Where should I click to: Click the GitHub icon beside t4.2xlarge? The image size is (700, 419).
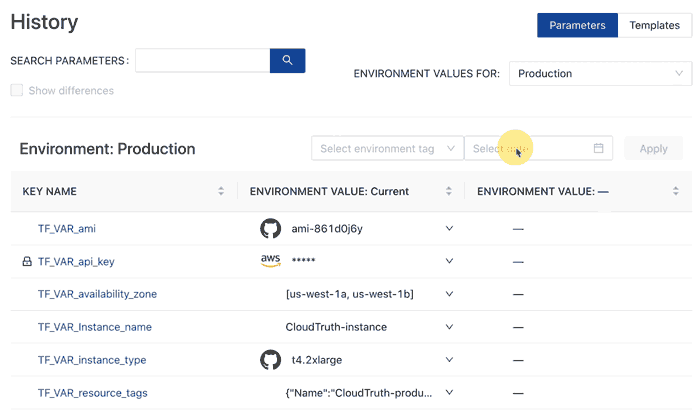[271, 360]
